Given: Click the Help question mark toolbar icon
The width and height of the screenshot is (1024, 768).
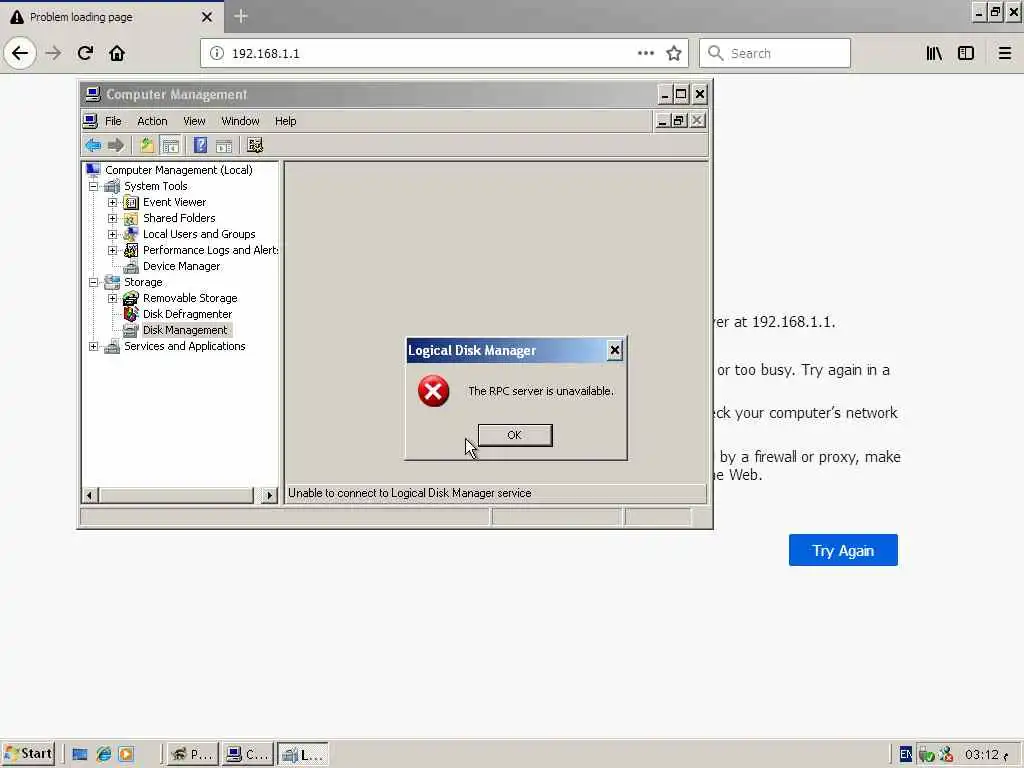Looking at the screenshot, I should pos(200,145).
